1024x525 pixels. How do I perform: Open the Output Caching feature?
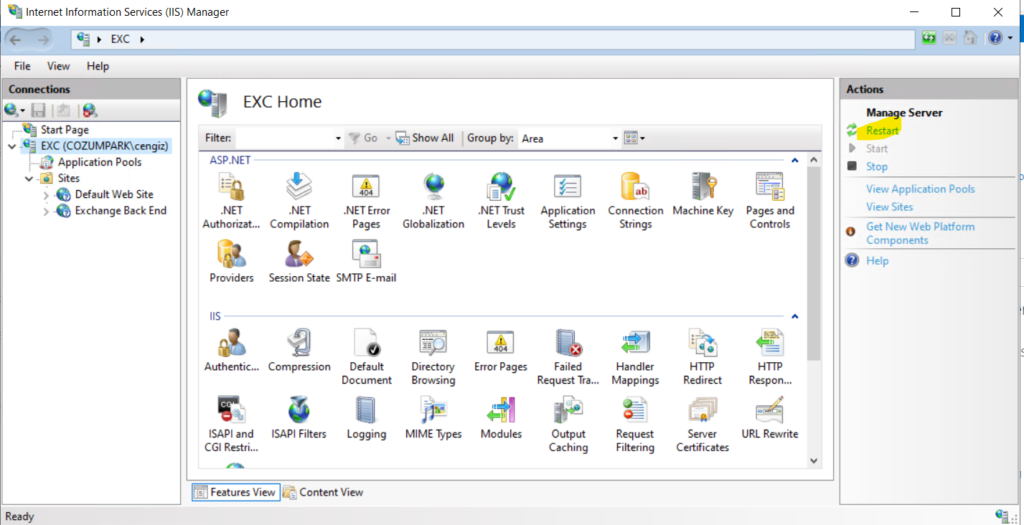(x=568, y=424)
